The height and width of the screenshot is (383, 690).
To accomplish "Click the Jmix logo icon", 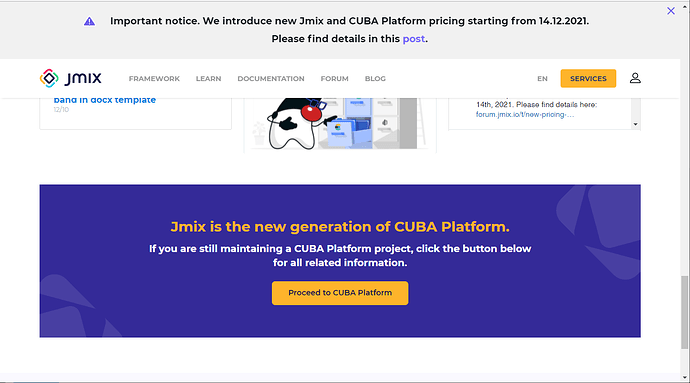I will [x=49, y=78].
